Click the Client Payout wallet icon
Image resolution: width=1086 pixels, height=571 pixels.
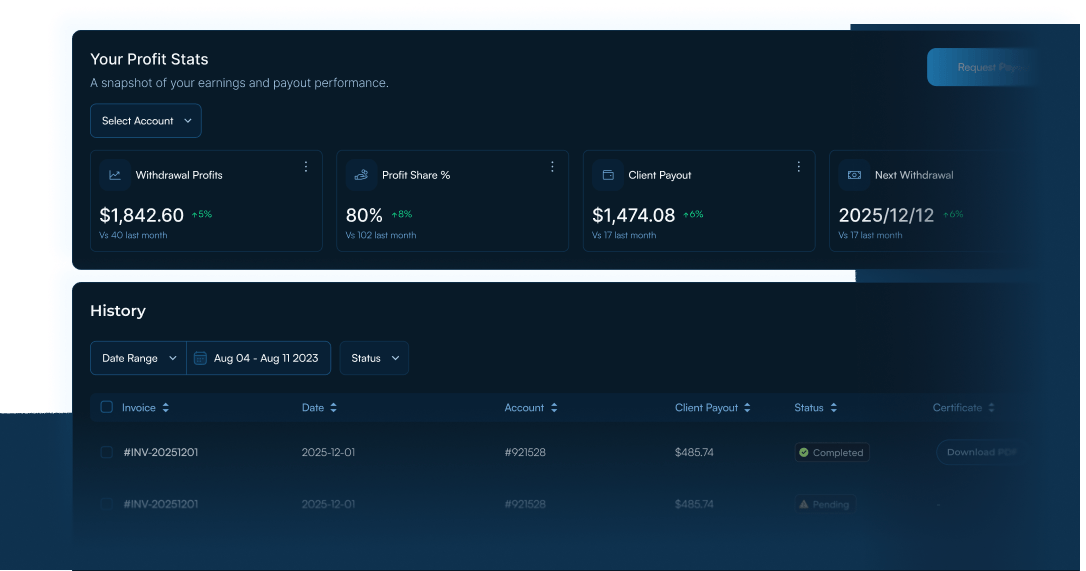pos(608,175)
